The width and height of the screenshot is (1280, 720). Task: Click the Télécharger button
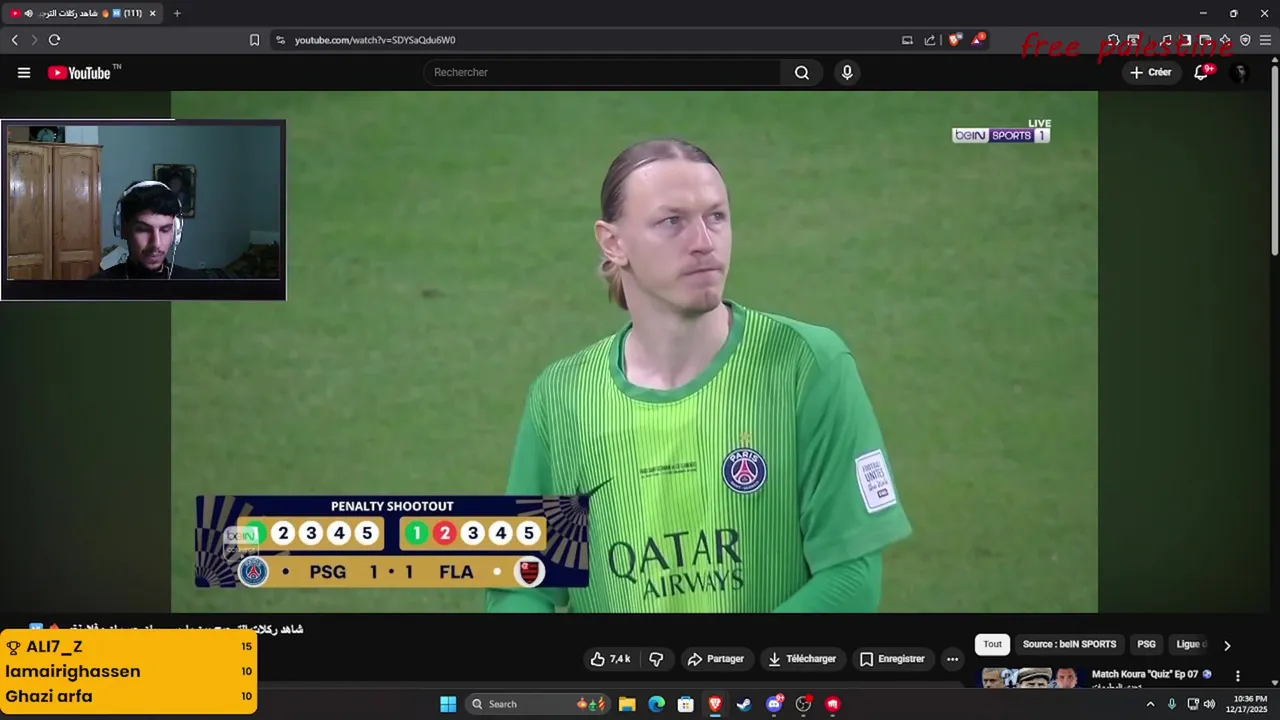802,659
